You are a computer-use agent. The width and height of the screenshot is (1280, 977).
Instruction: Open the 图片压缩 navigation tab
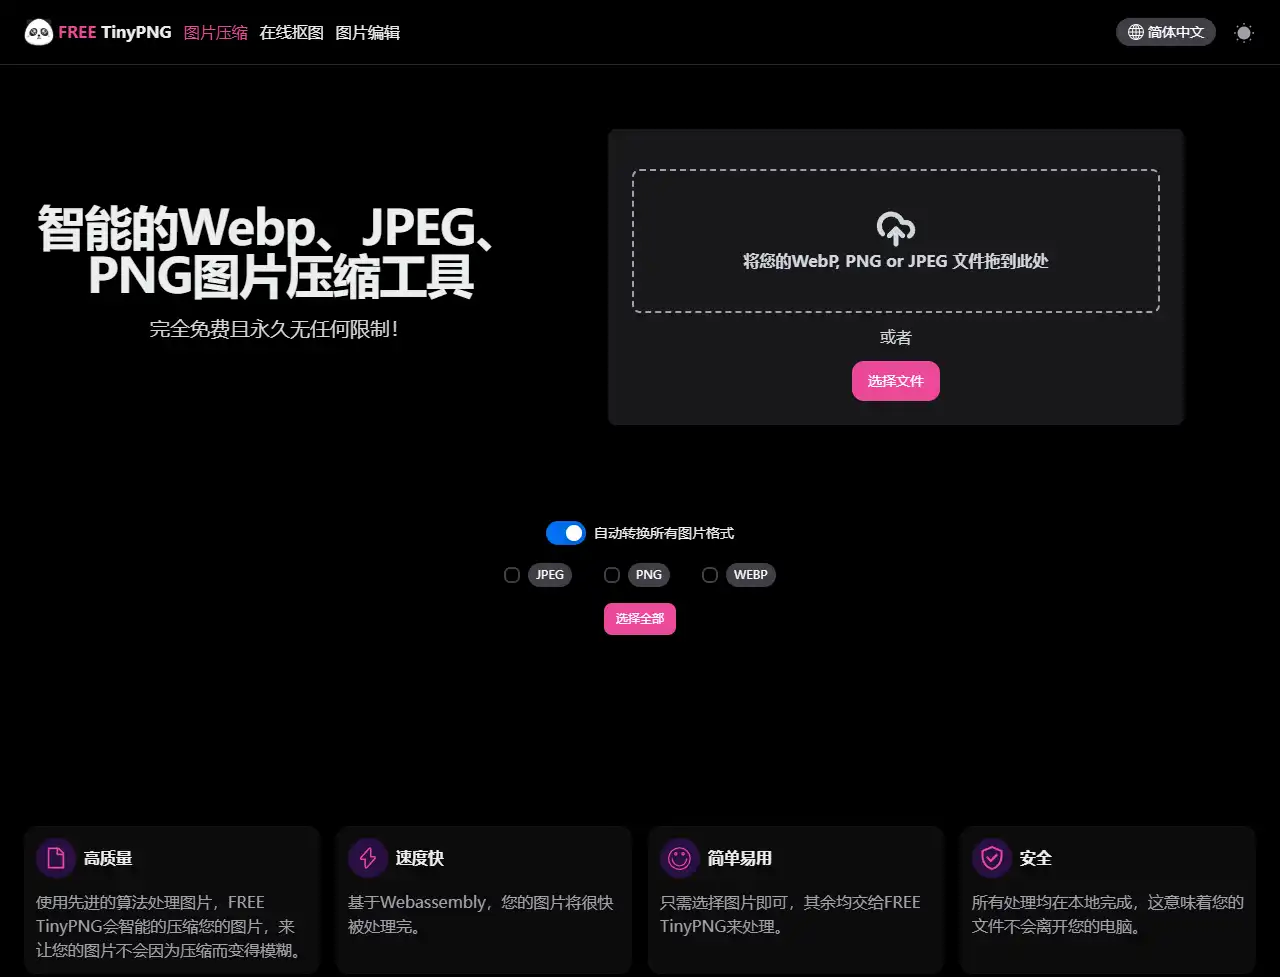point(216,33)
